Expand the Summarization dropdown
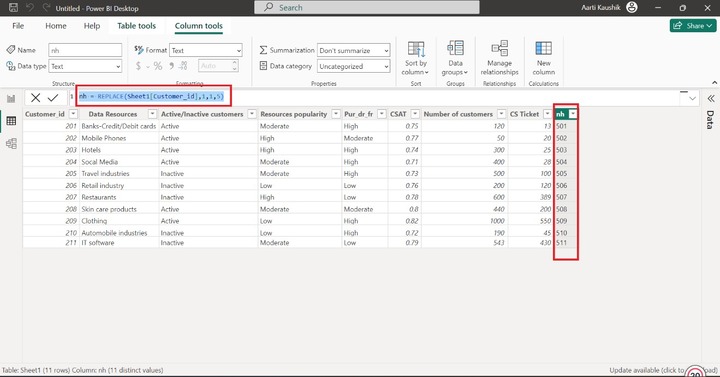 coord(354,50)
